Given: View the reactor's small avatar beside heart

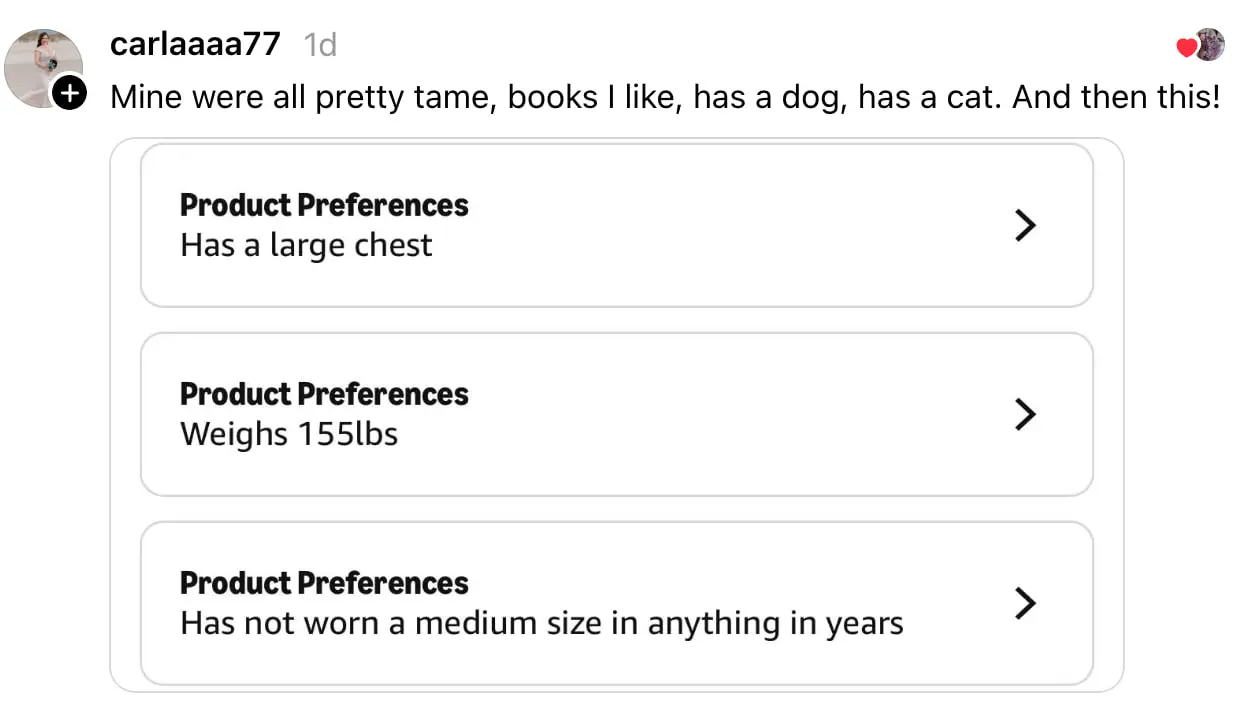Looking at the screenshot, I should coord(1209,44).
